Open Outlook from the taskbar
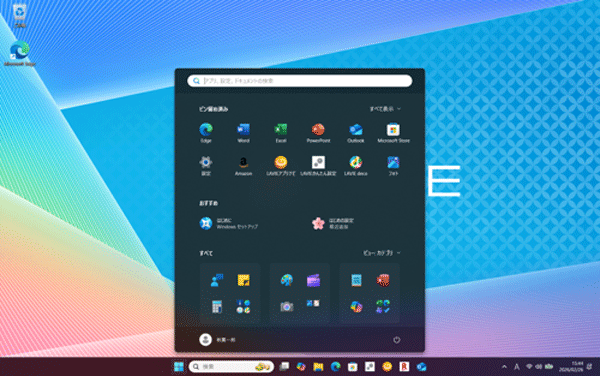 point(422,366)
